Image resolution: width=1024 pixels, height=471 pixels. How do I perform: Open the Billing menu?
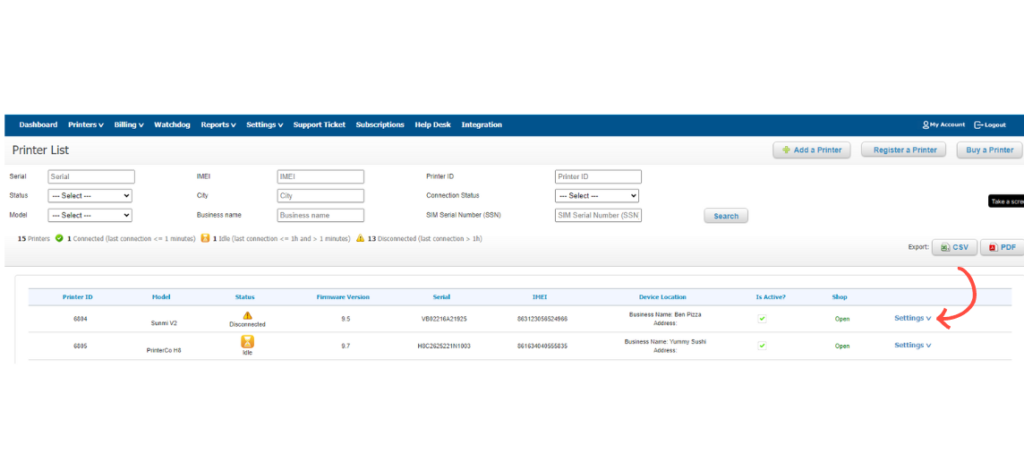pyautogui.click(x=129, y=125)
